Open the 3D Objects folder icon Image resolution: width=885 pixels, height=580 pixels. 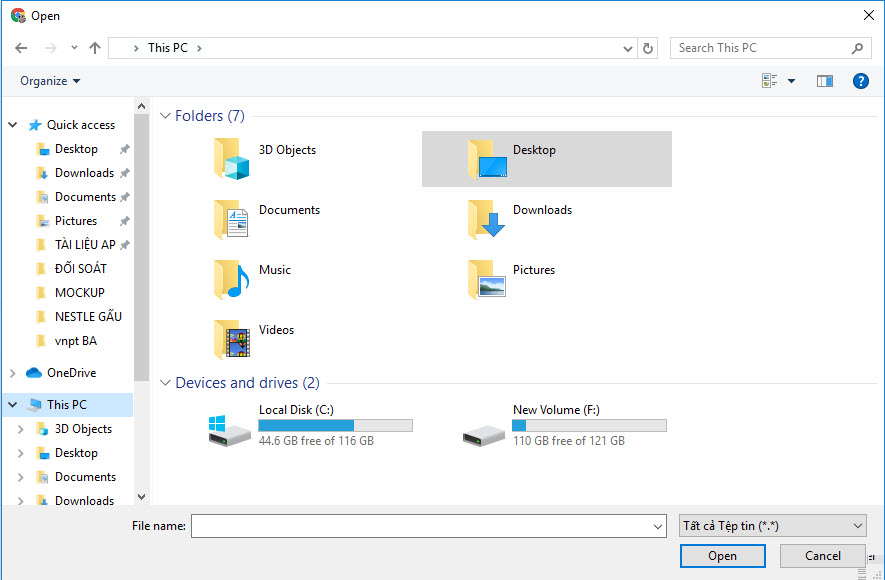click(x=231, y=158)
